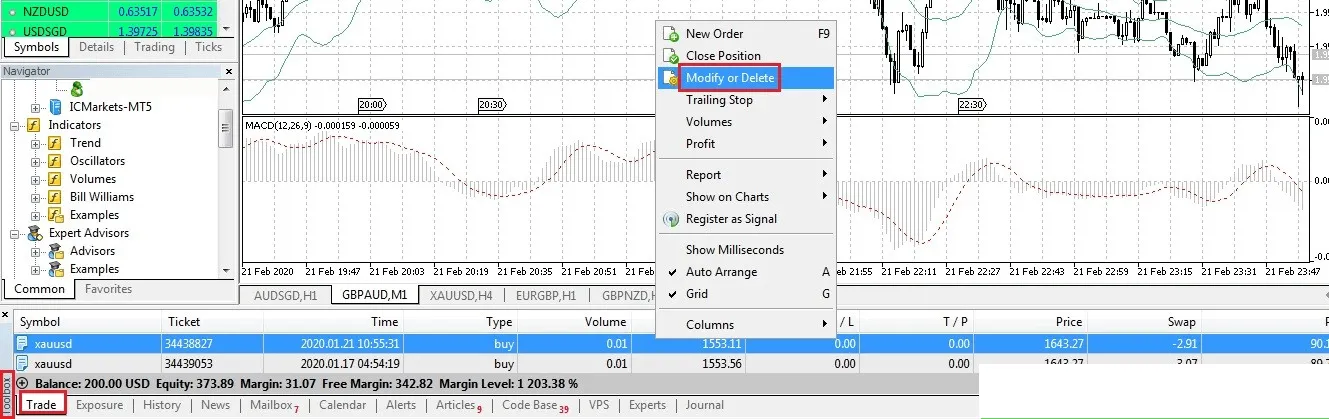Click the Advisors folder icon
Viewport: 1329px width, 419px height.
[55, 251]
